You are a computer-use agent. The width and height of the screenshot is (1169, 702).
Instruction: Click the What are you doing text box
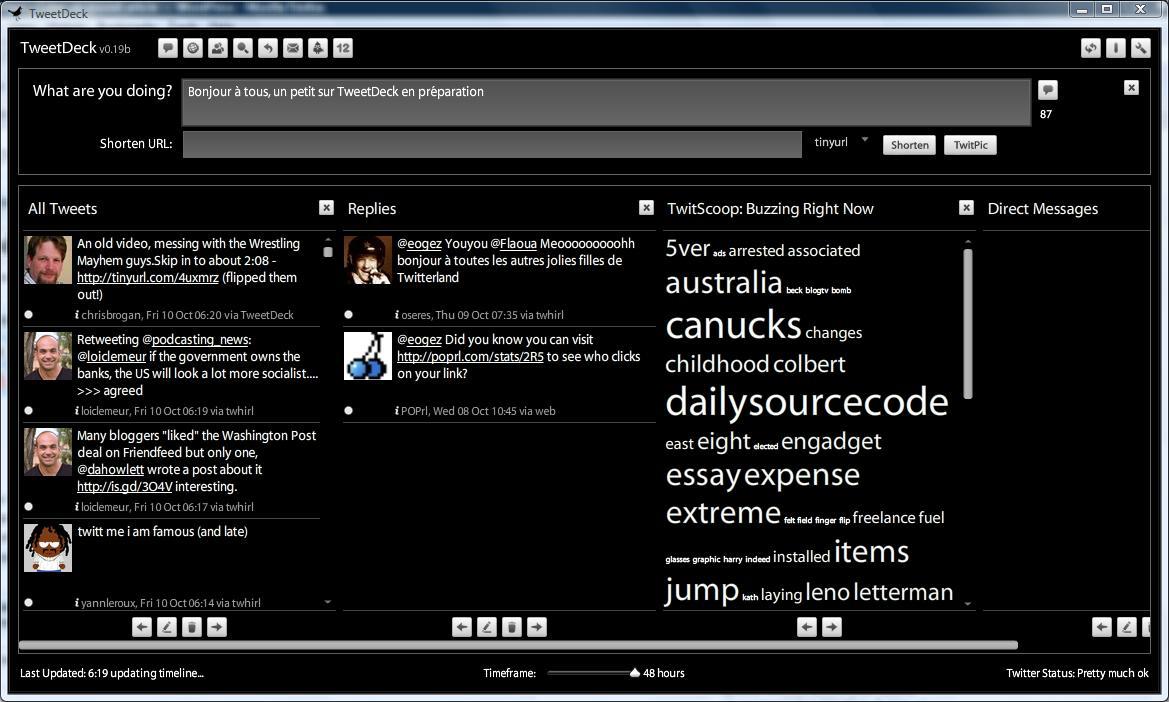click(606, 102)
